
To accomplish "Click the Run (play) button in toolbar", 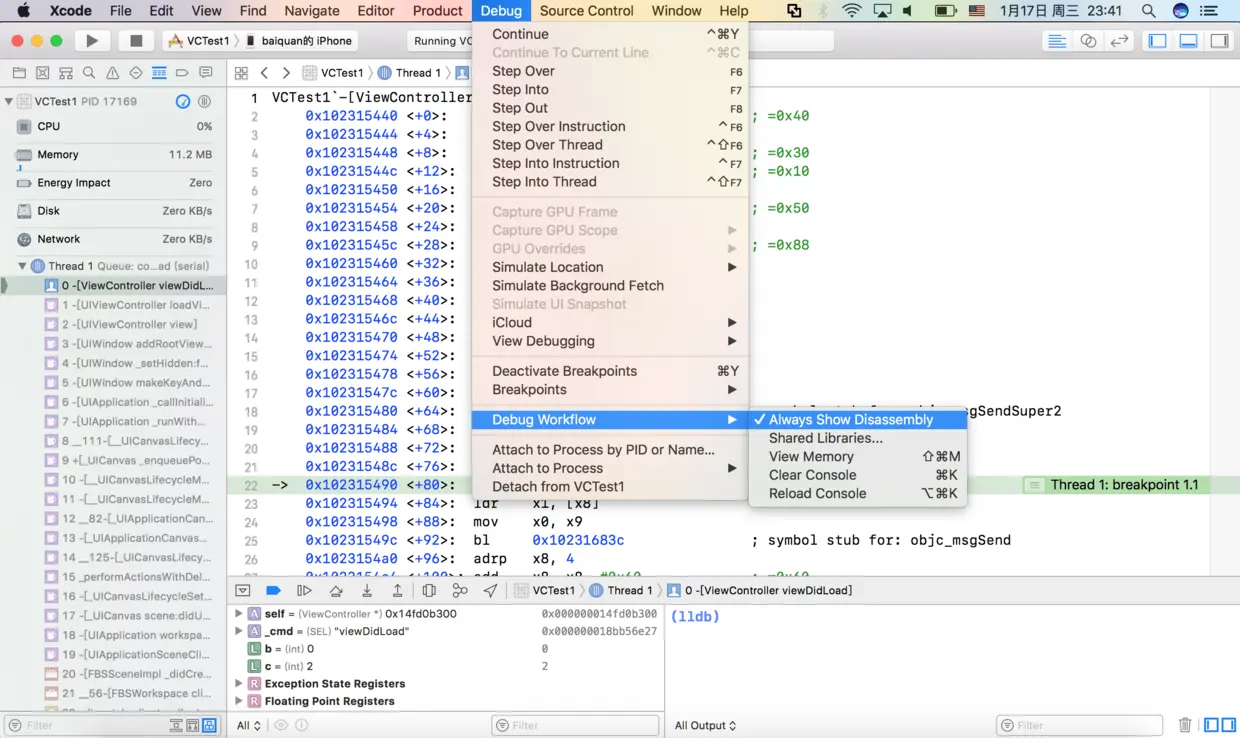I will point(92,41).
